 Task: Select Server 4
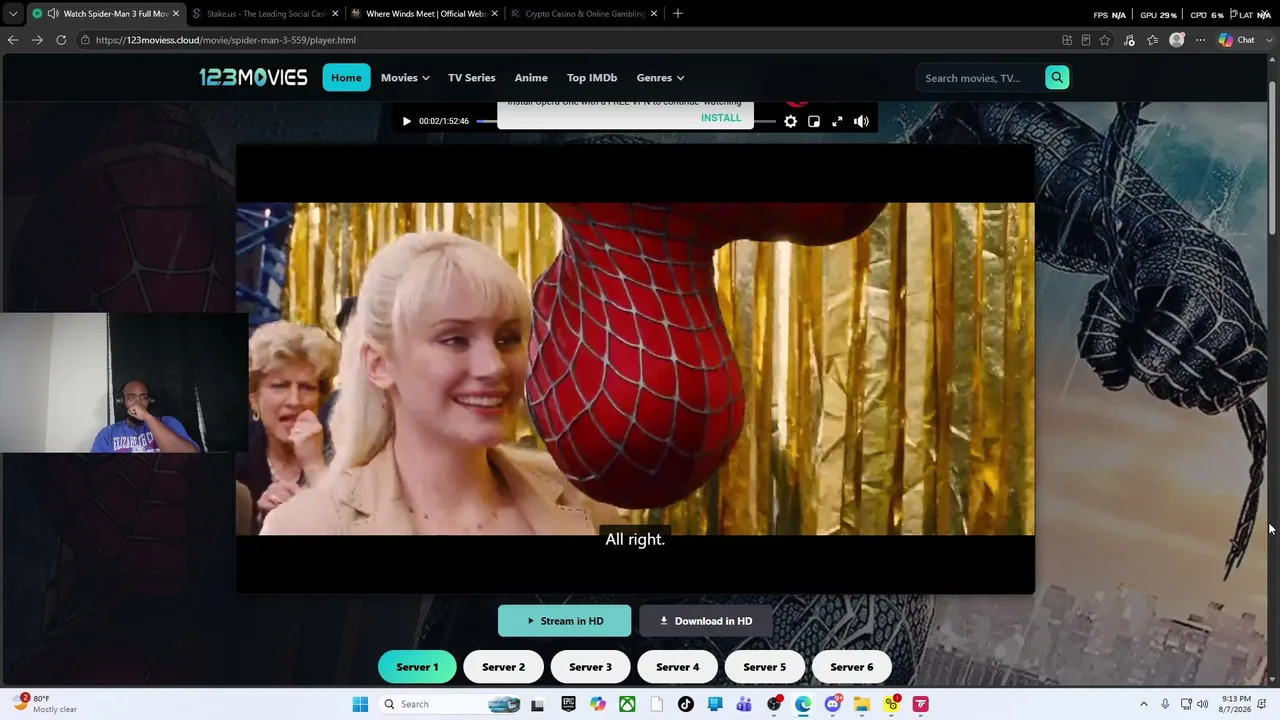coord(677,667)
